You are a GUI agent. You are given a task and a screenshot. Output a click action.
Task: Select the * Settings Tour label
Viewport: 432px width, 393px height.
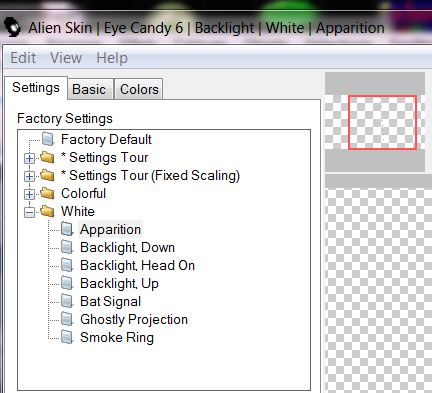point(105,157)
